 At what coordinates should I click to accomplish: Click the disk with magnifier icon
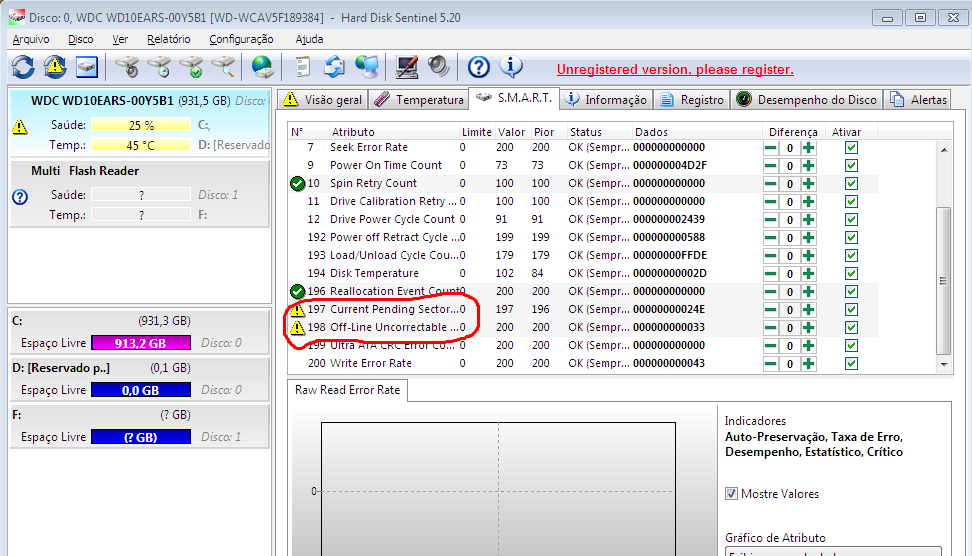224,66
